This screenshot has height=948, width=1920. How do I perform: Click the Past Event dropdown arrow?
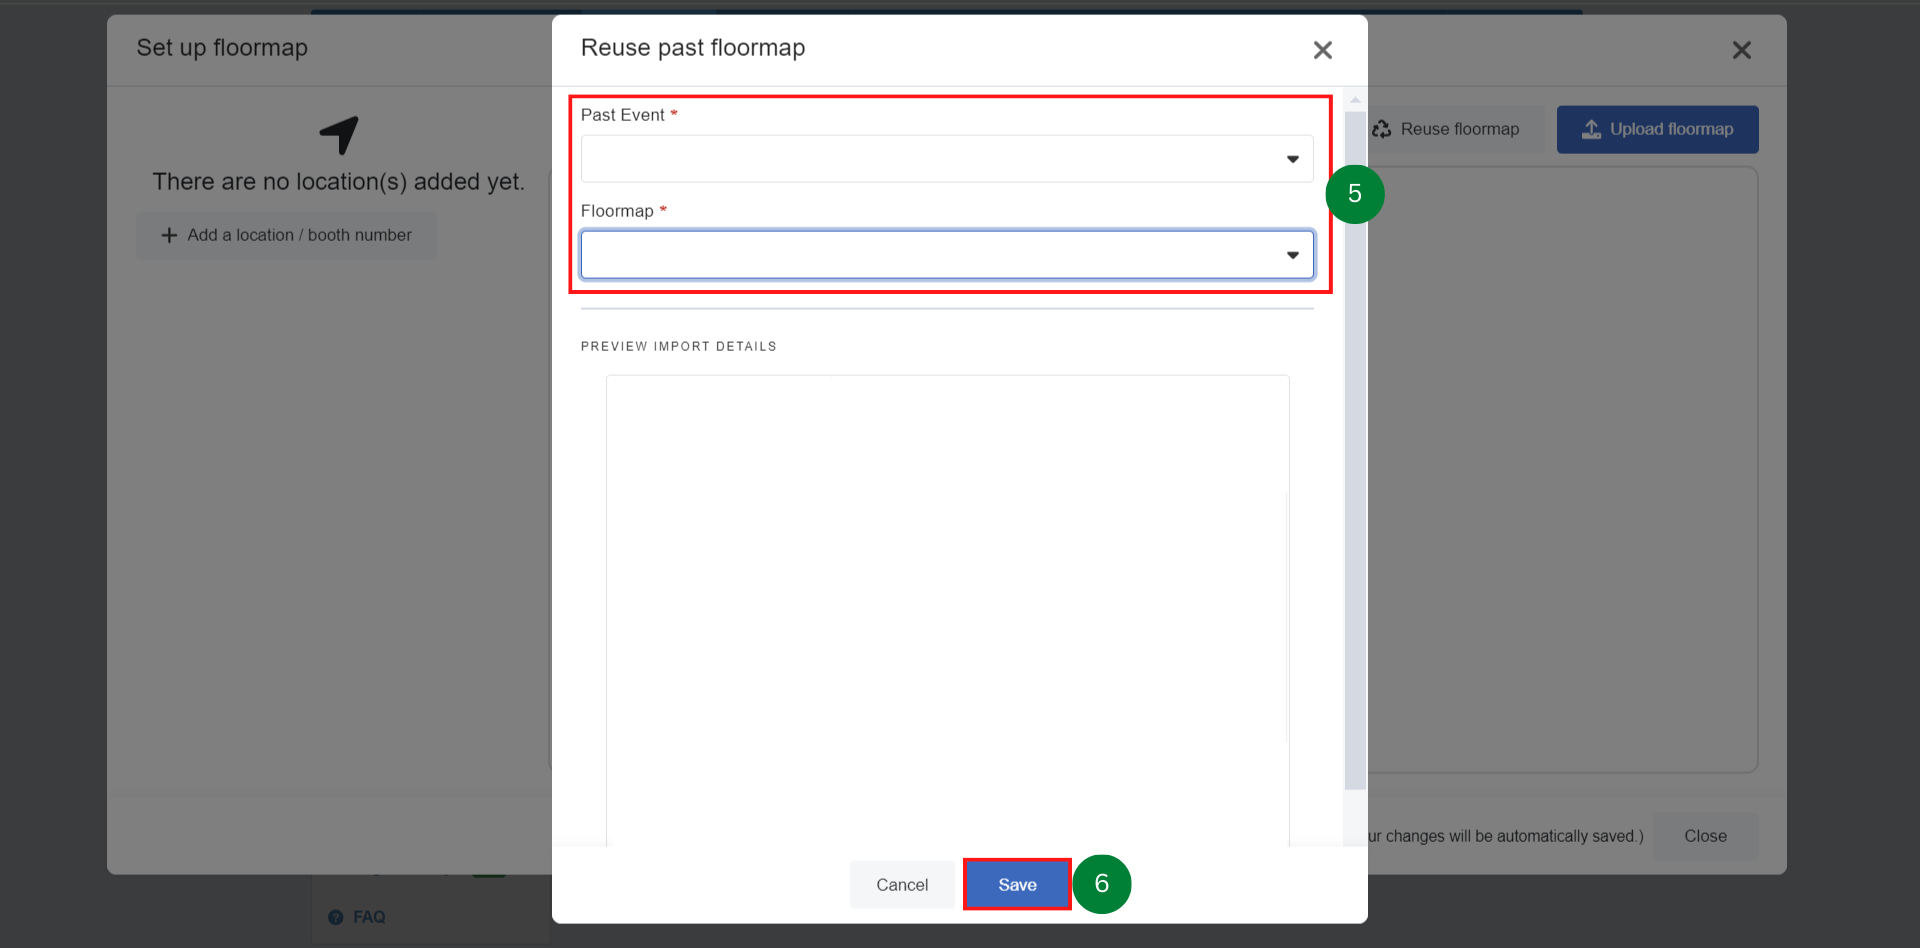1292,159
